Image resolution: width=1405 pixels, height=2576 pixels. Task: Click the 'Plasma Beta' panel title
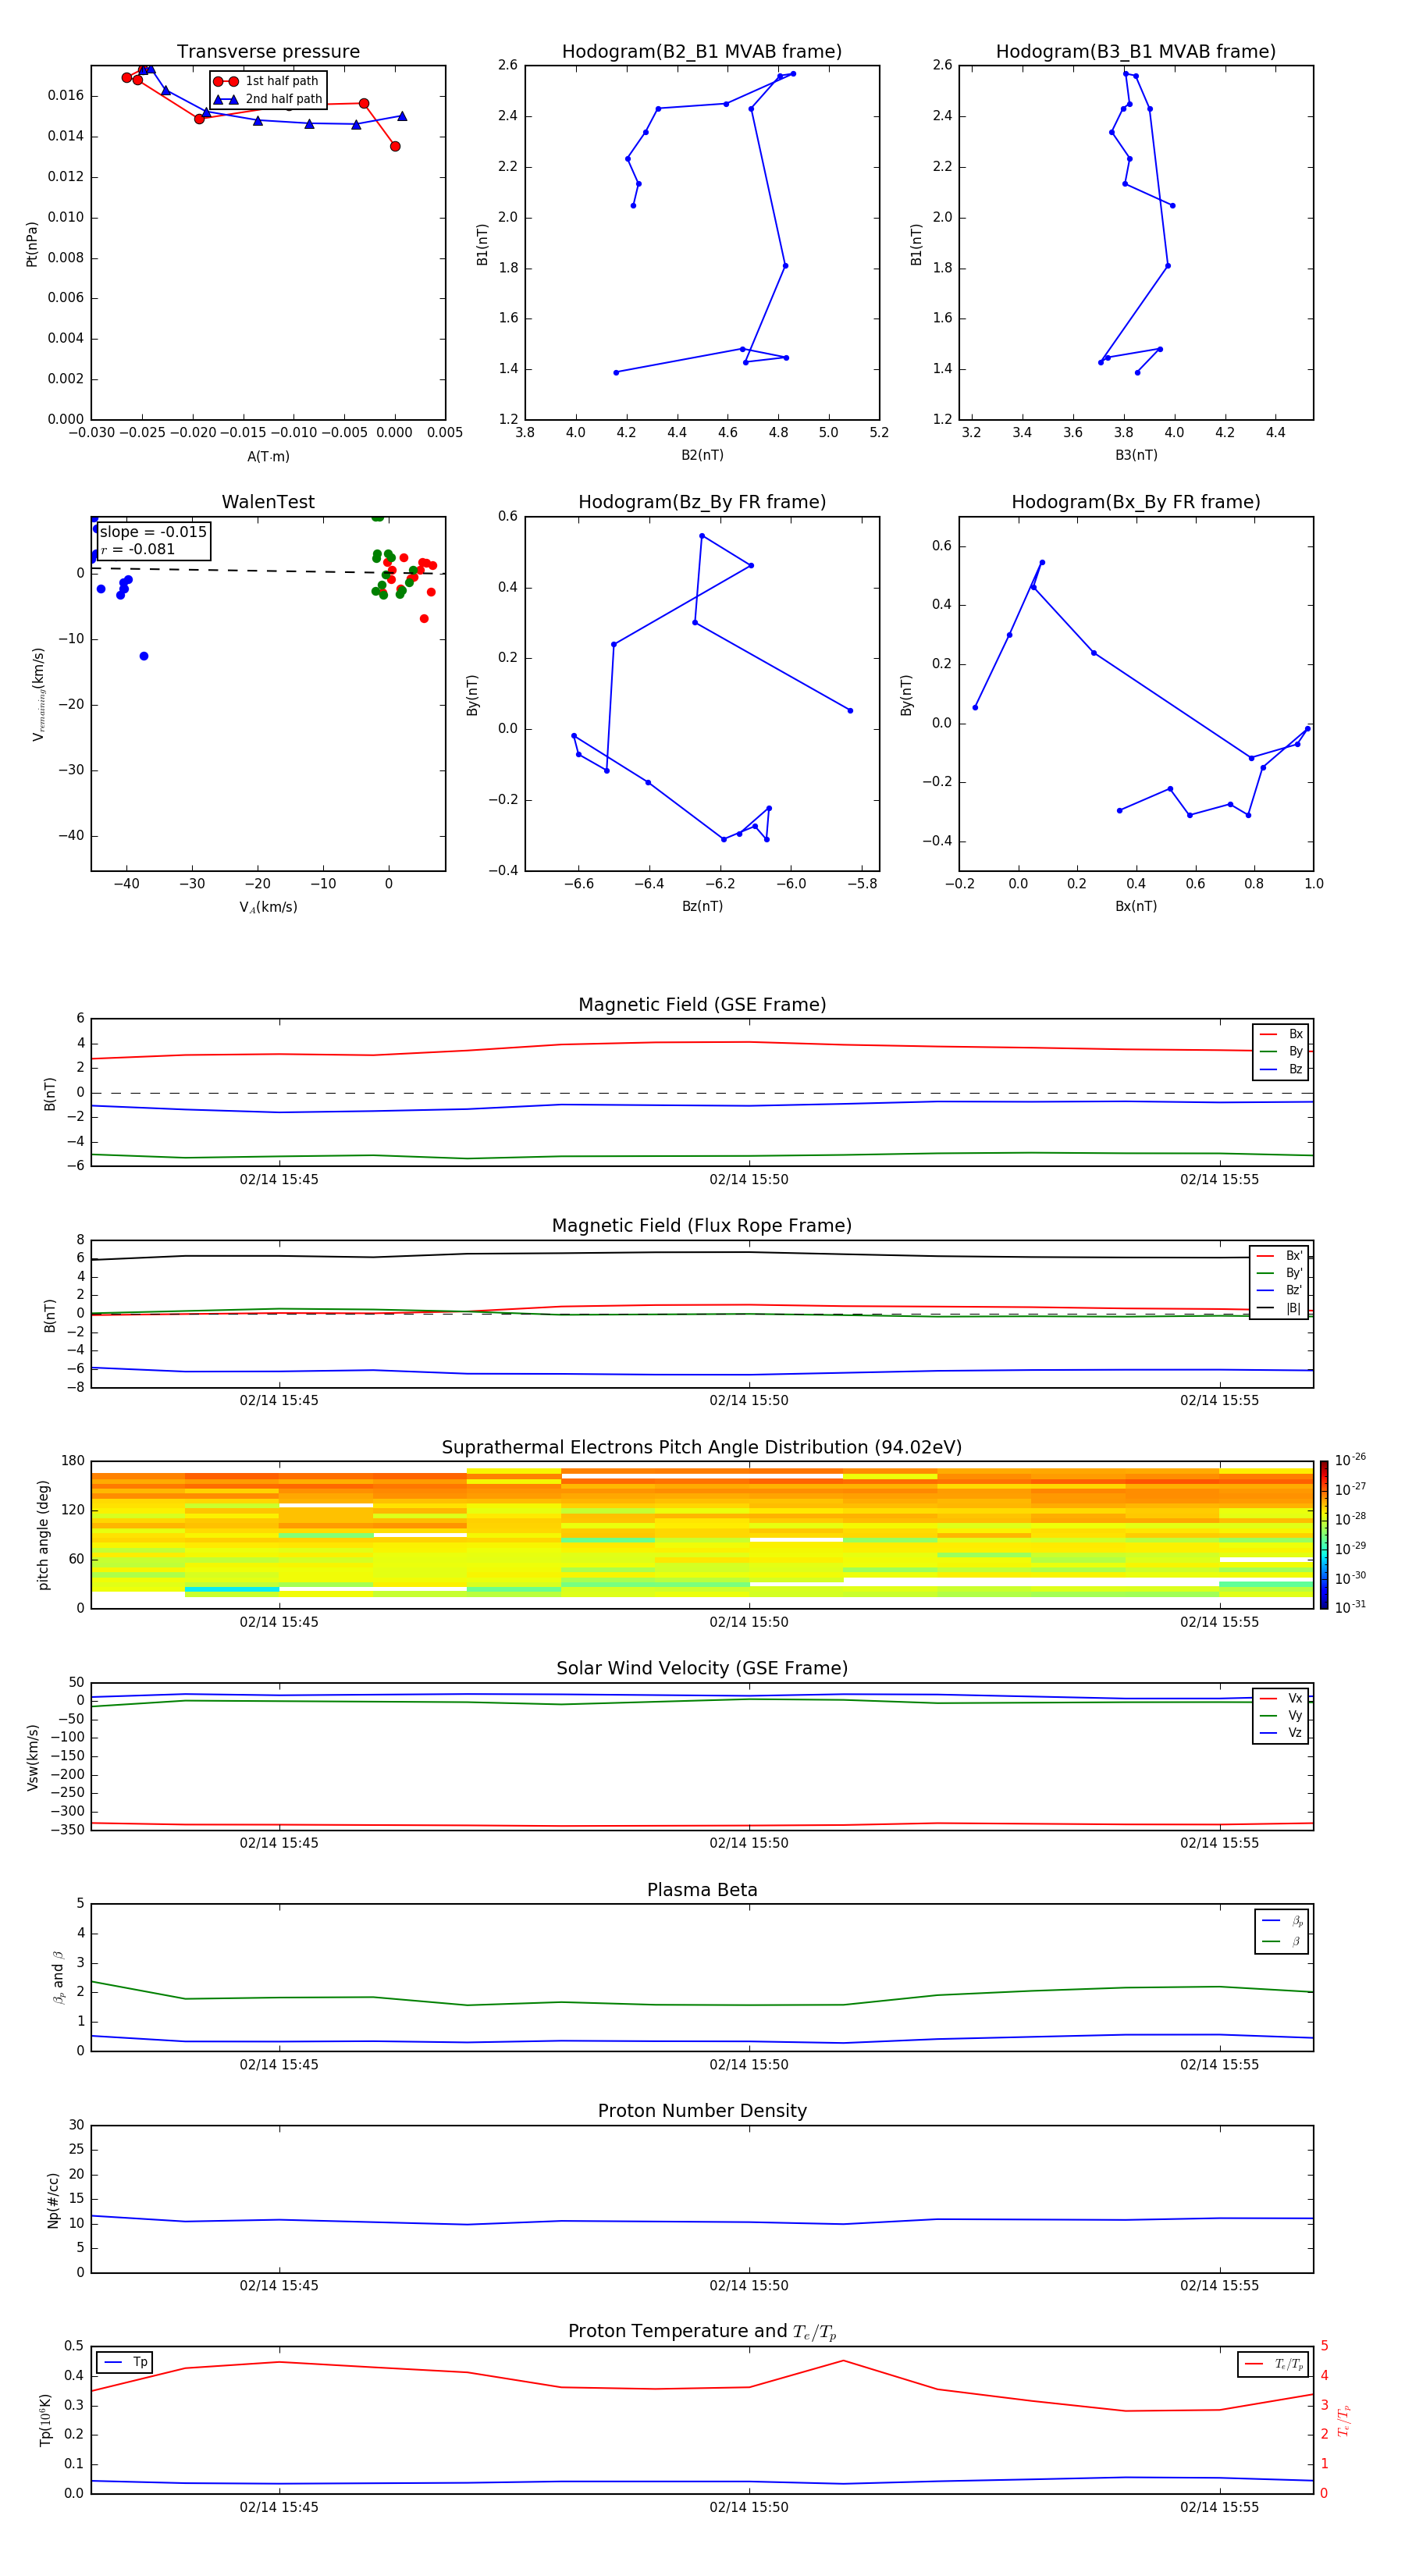(x=702, y=1891)
